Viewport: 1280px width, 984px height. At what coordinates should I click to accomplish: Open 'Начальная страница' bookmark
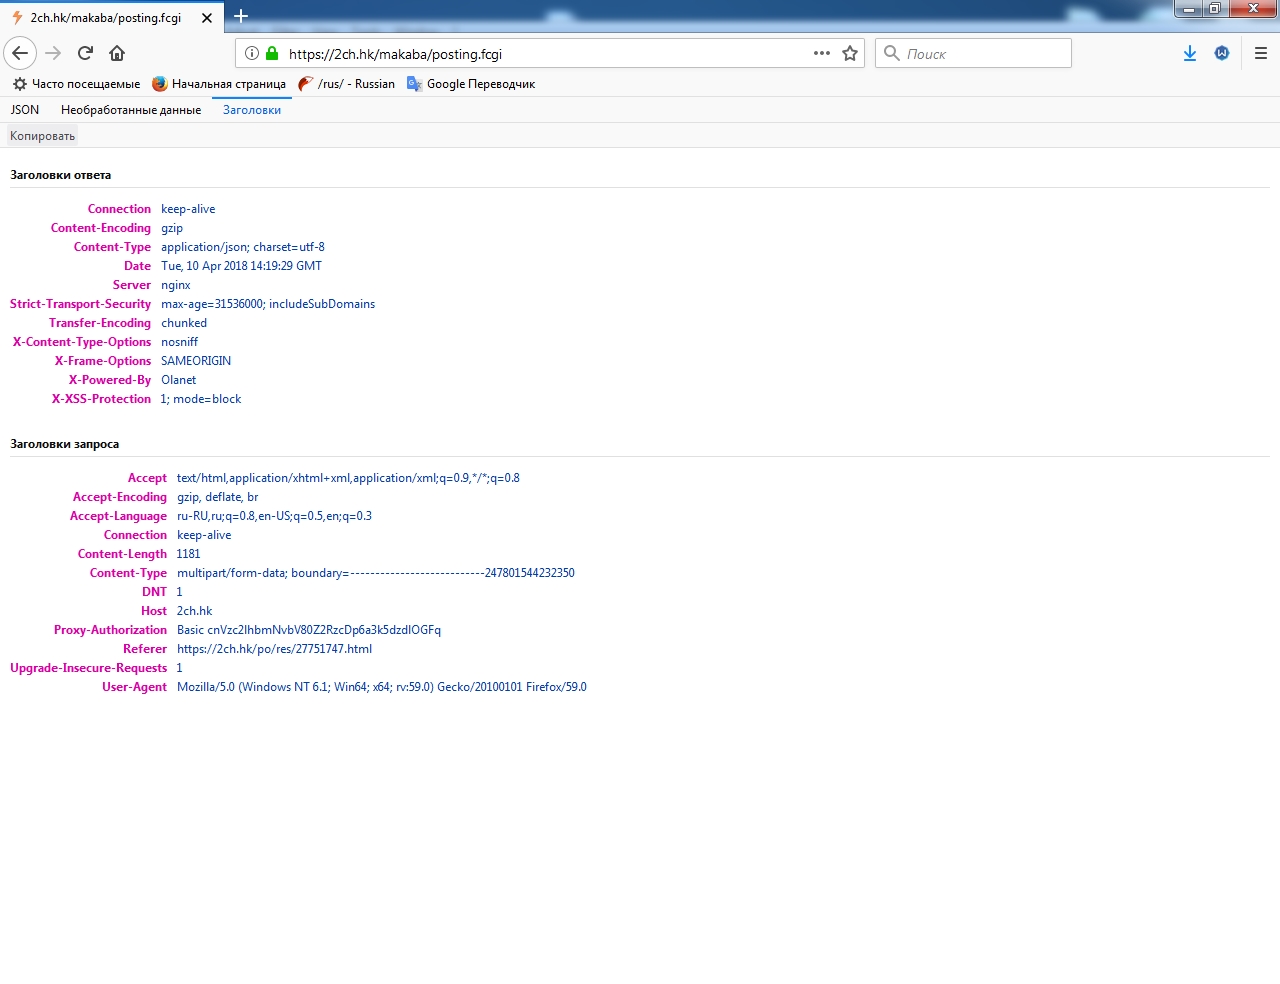(x=219, y=84)
